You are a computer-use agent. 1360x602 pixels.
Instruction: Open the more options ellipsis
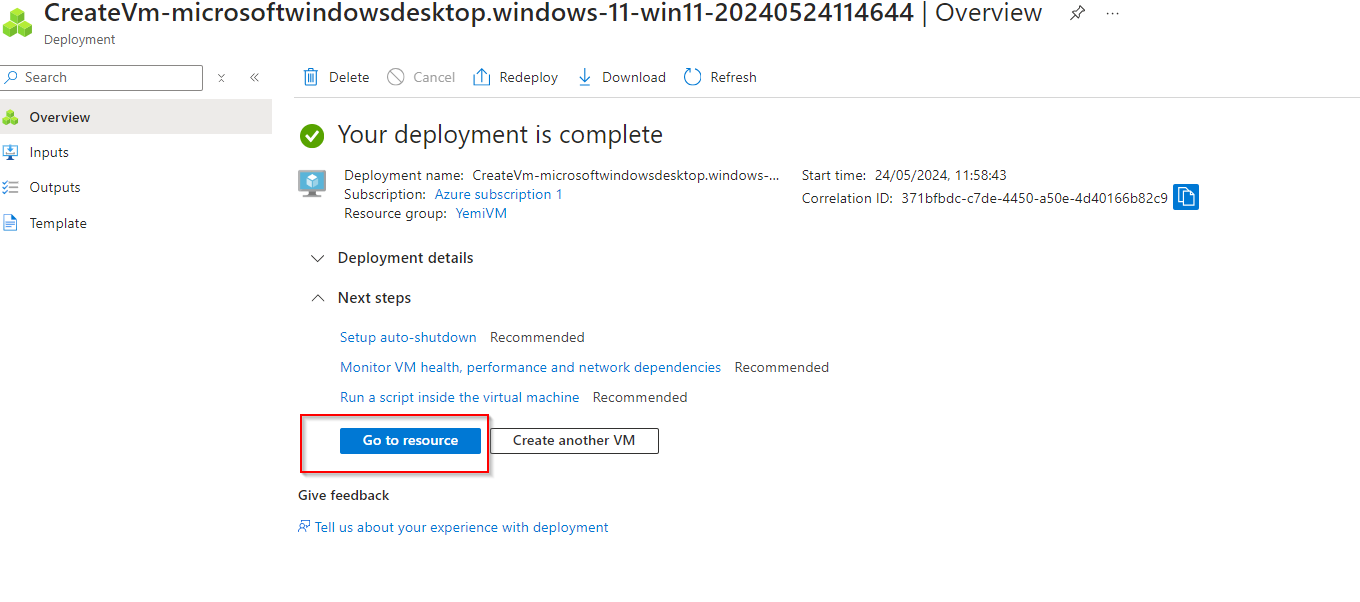(x=1113, y=14)
